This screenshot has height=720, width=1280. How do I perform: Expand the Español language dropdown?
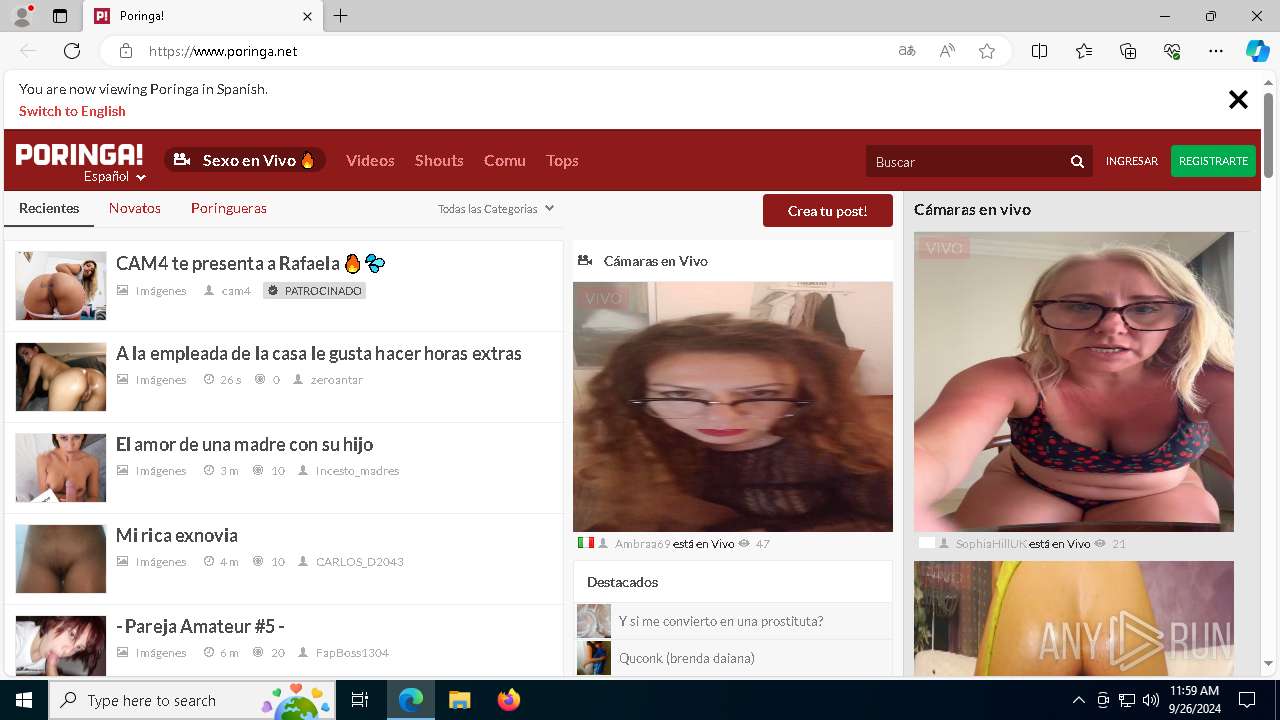click(115, 177)
